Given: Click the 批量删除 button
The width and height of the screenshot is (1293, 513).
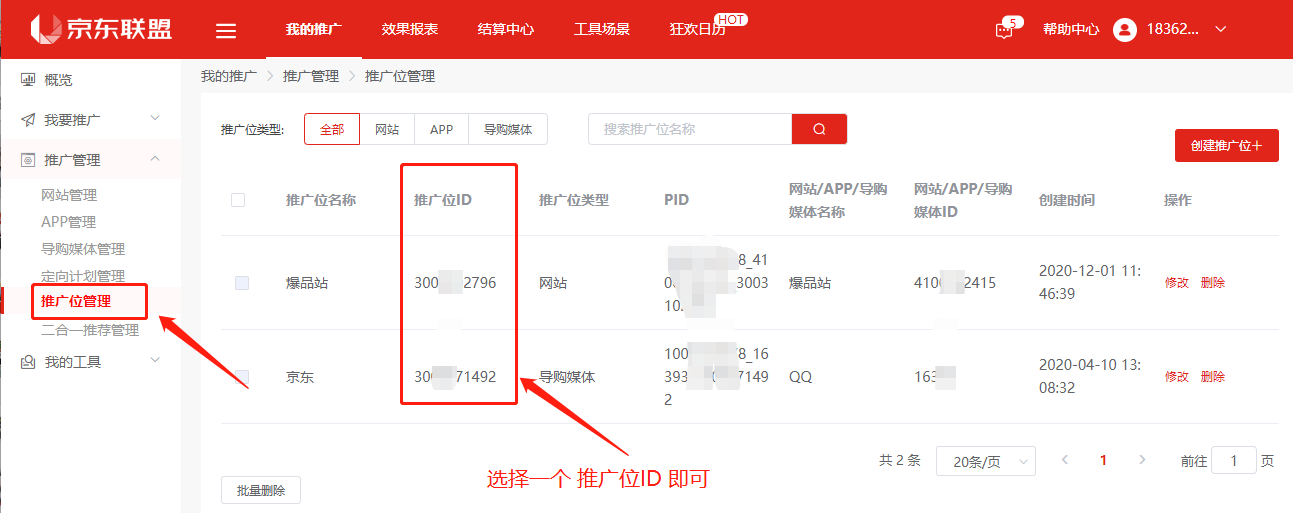Looking at the screenshot, I should click(261, 491).
